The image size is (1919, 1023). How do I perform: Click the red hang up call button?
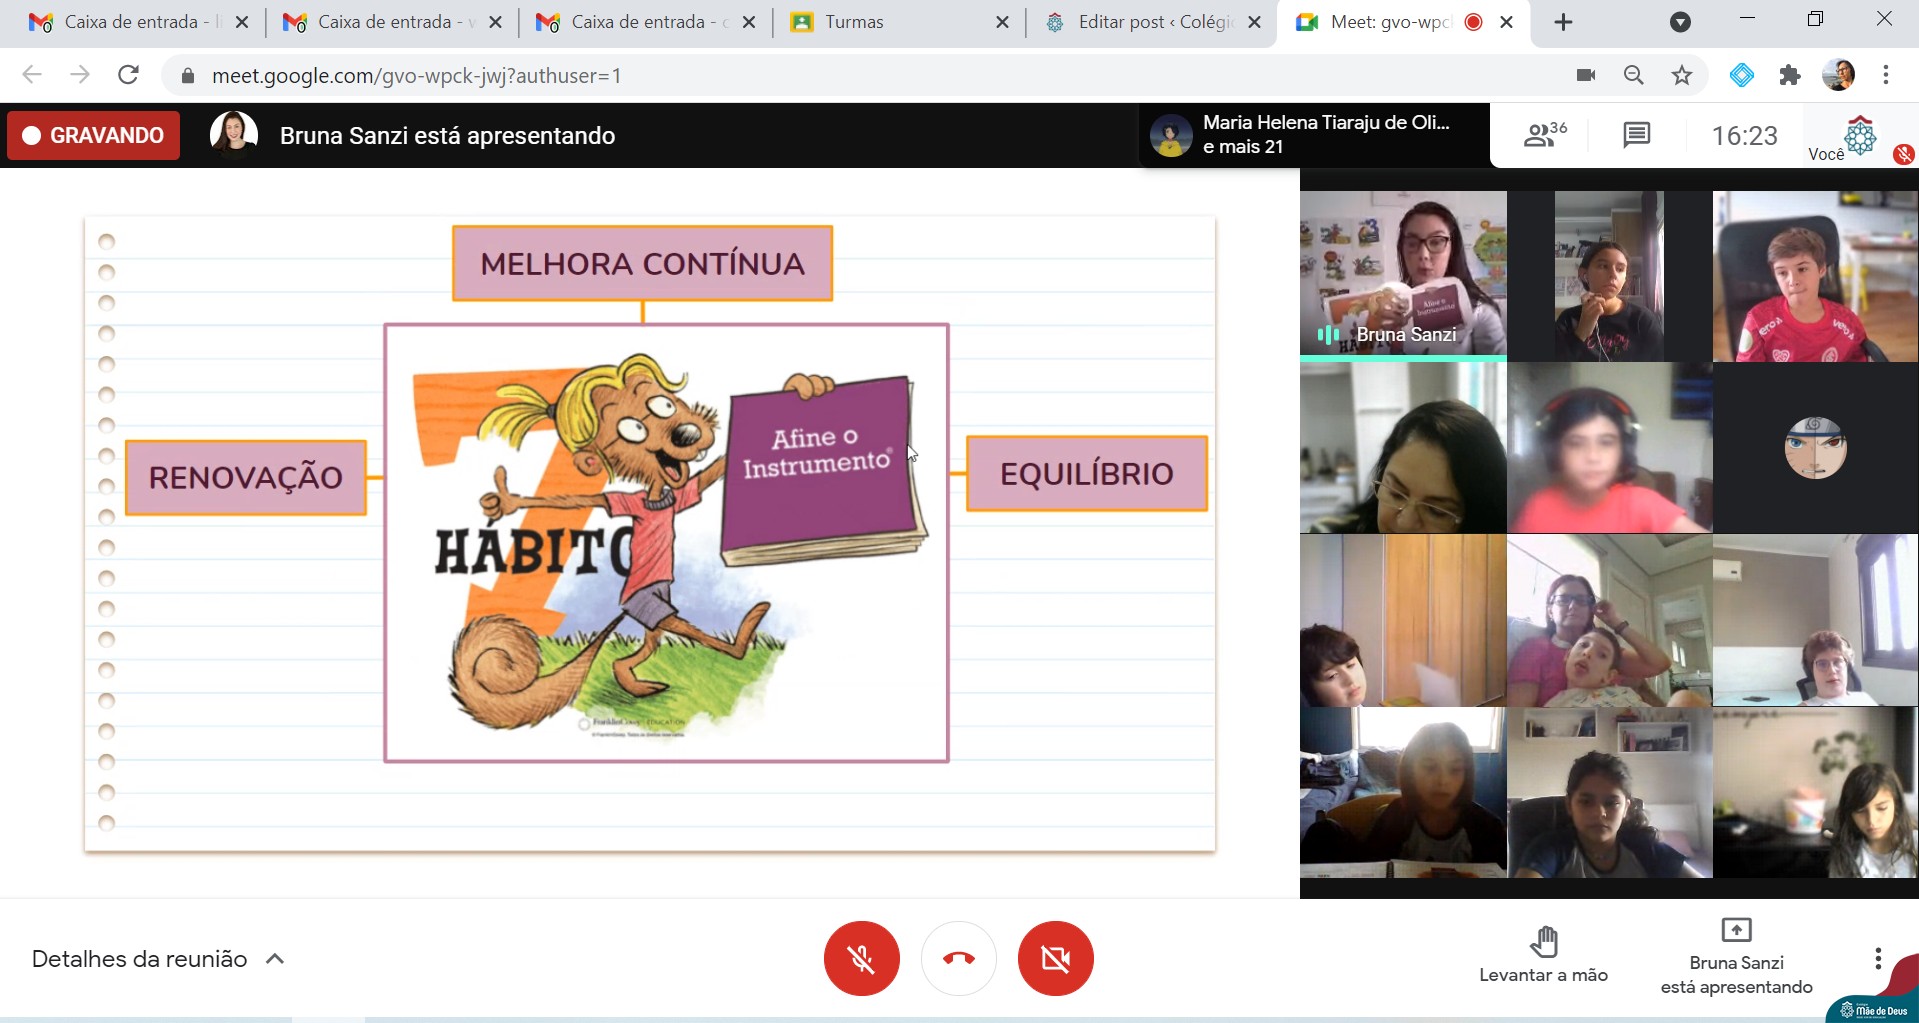[958, 958]
